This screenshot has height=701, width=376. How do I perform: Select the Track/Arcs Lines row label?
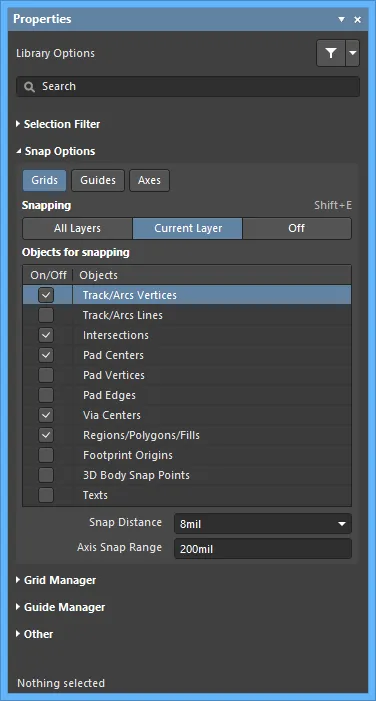click(123, 315)
